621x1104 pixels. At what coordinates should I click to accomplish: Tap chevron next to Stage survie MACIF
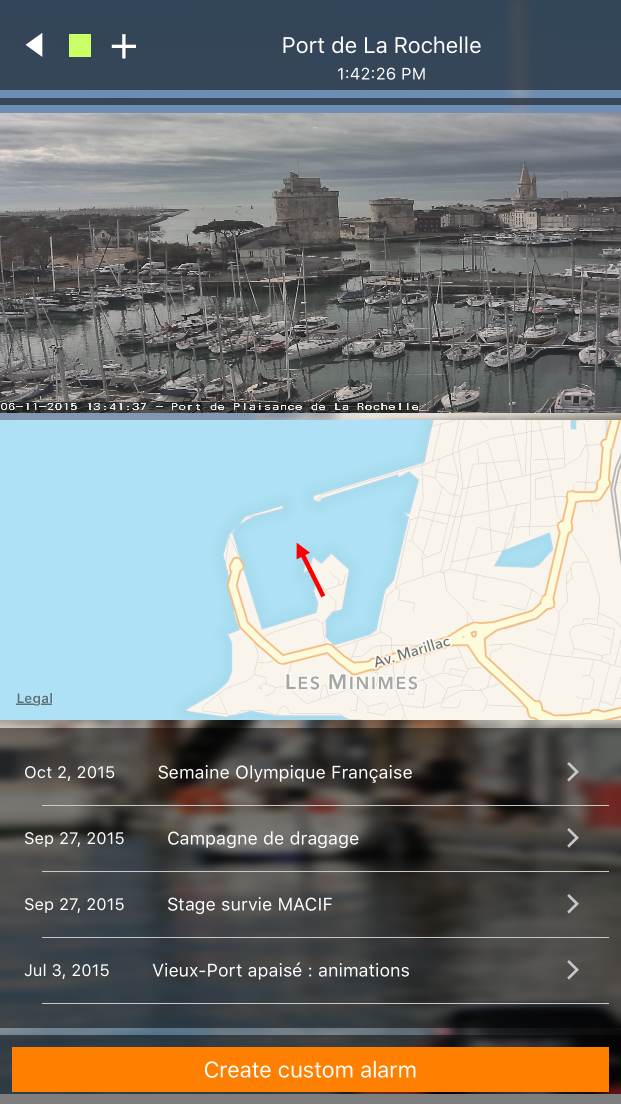click(573, 904)
